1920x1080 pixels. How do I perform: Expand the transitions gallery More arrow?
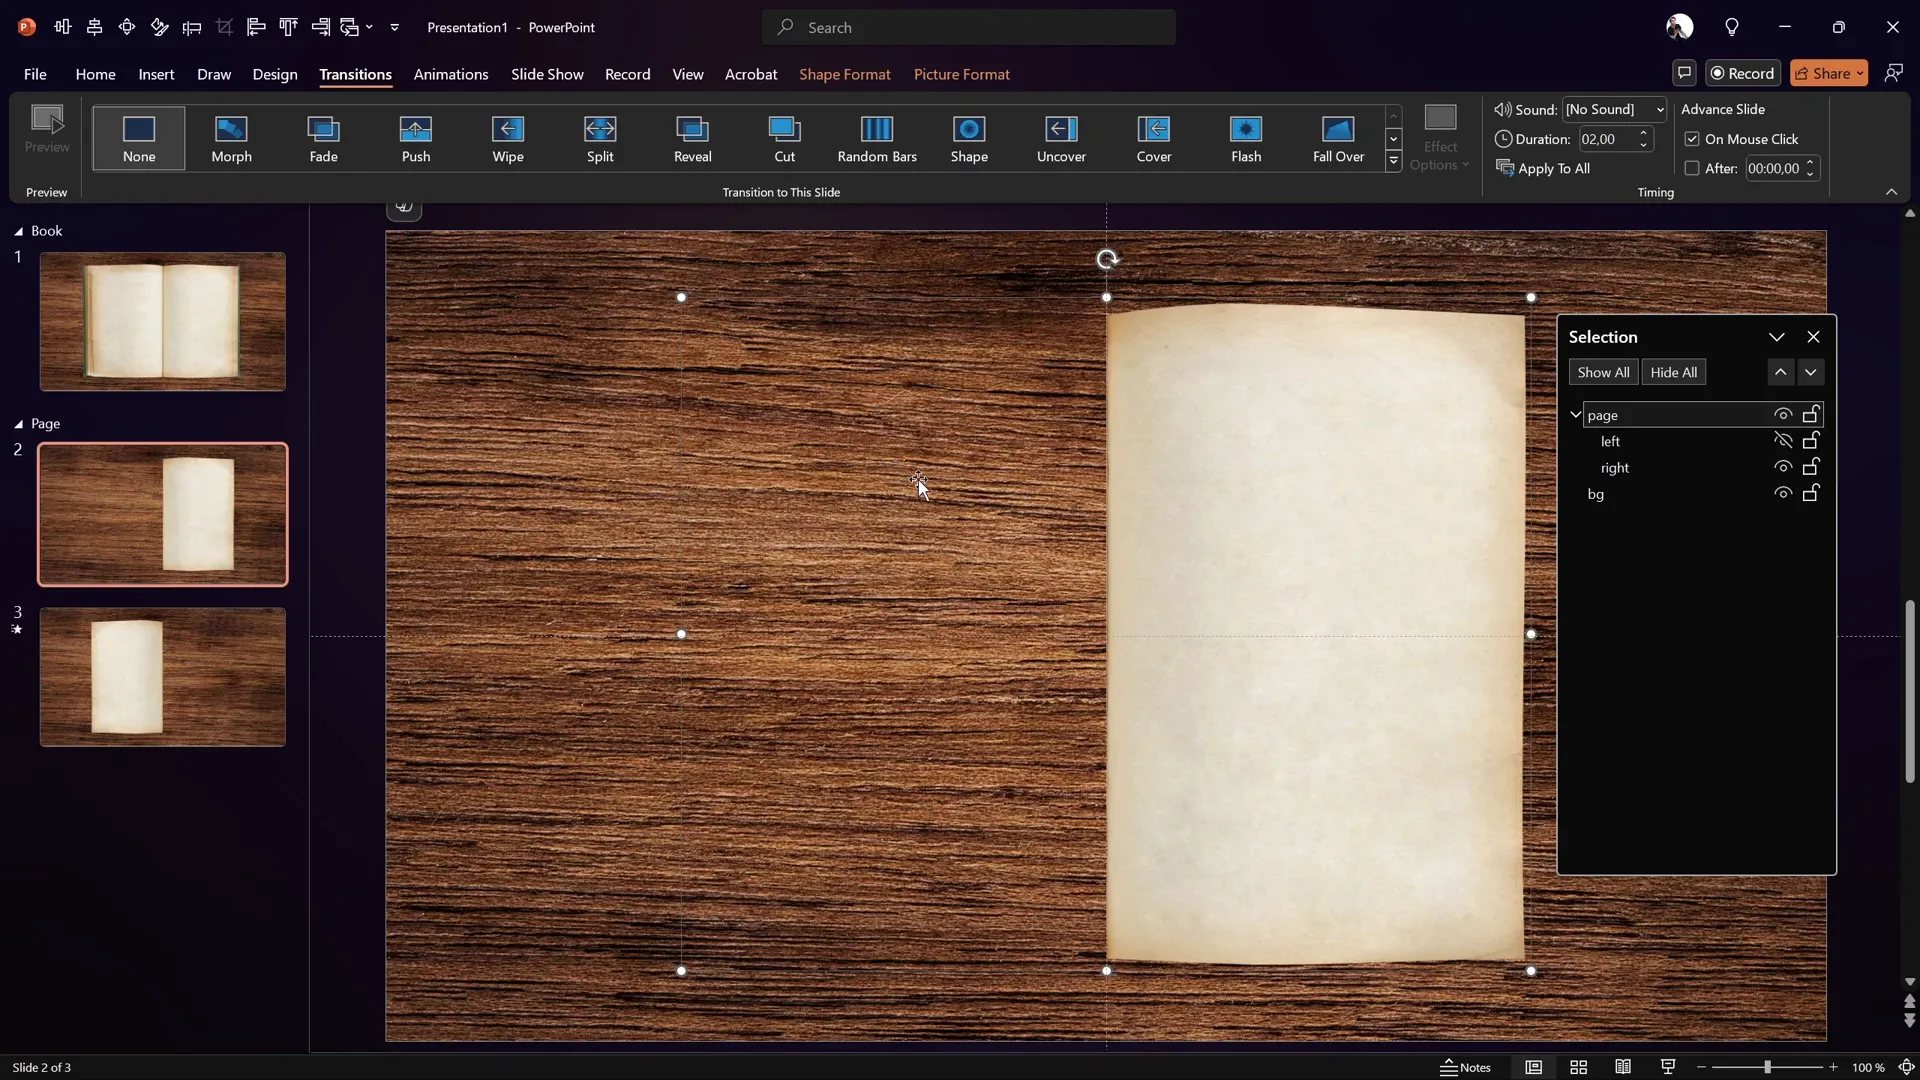coord(1393,161)
